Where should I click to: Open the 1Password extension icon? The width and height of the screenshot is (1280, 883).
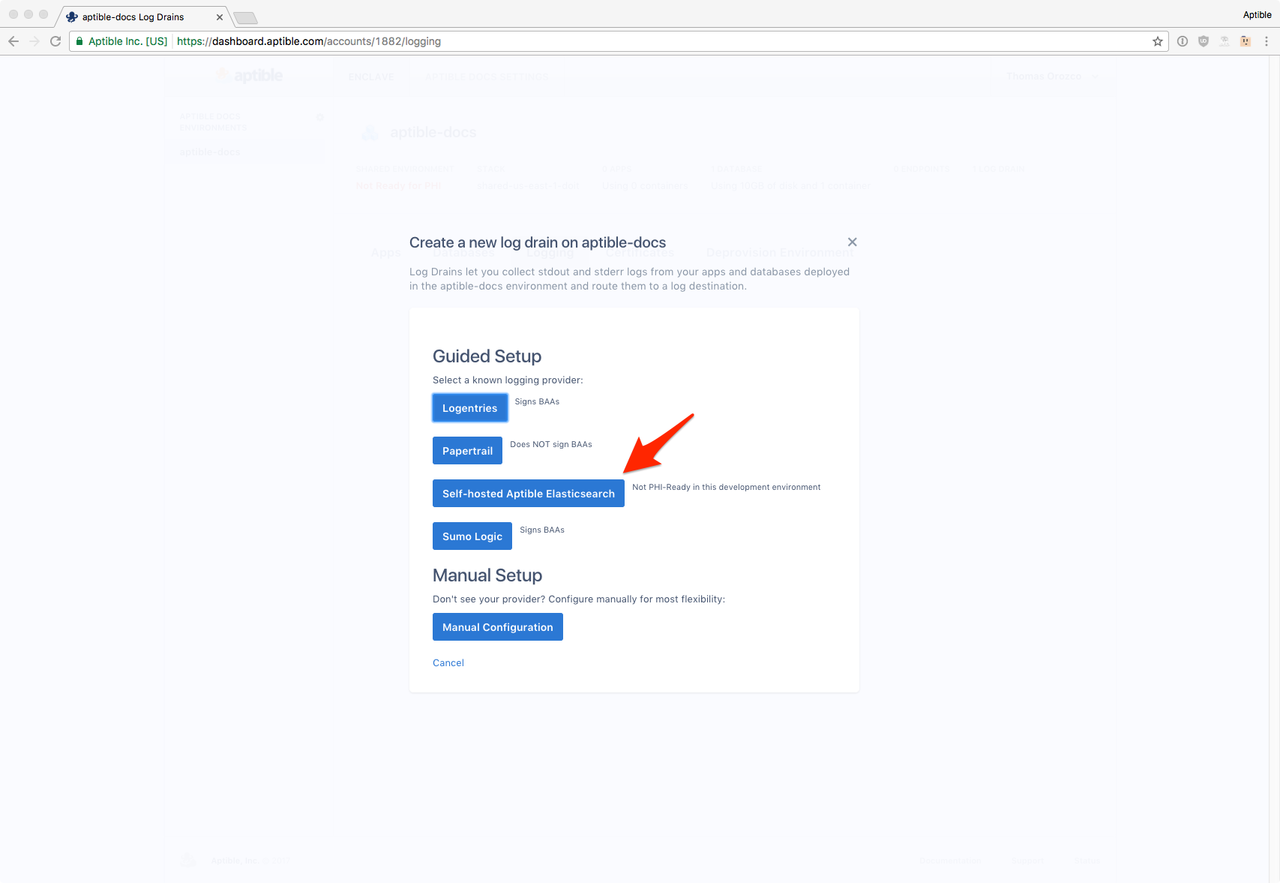1183,42
